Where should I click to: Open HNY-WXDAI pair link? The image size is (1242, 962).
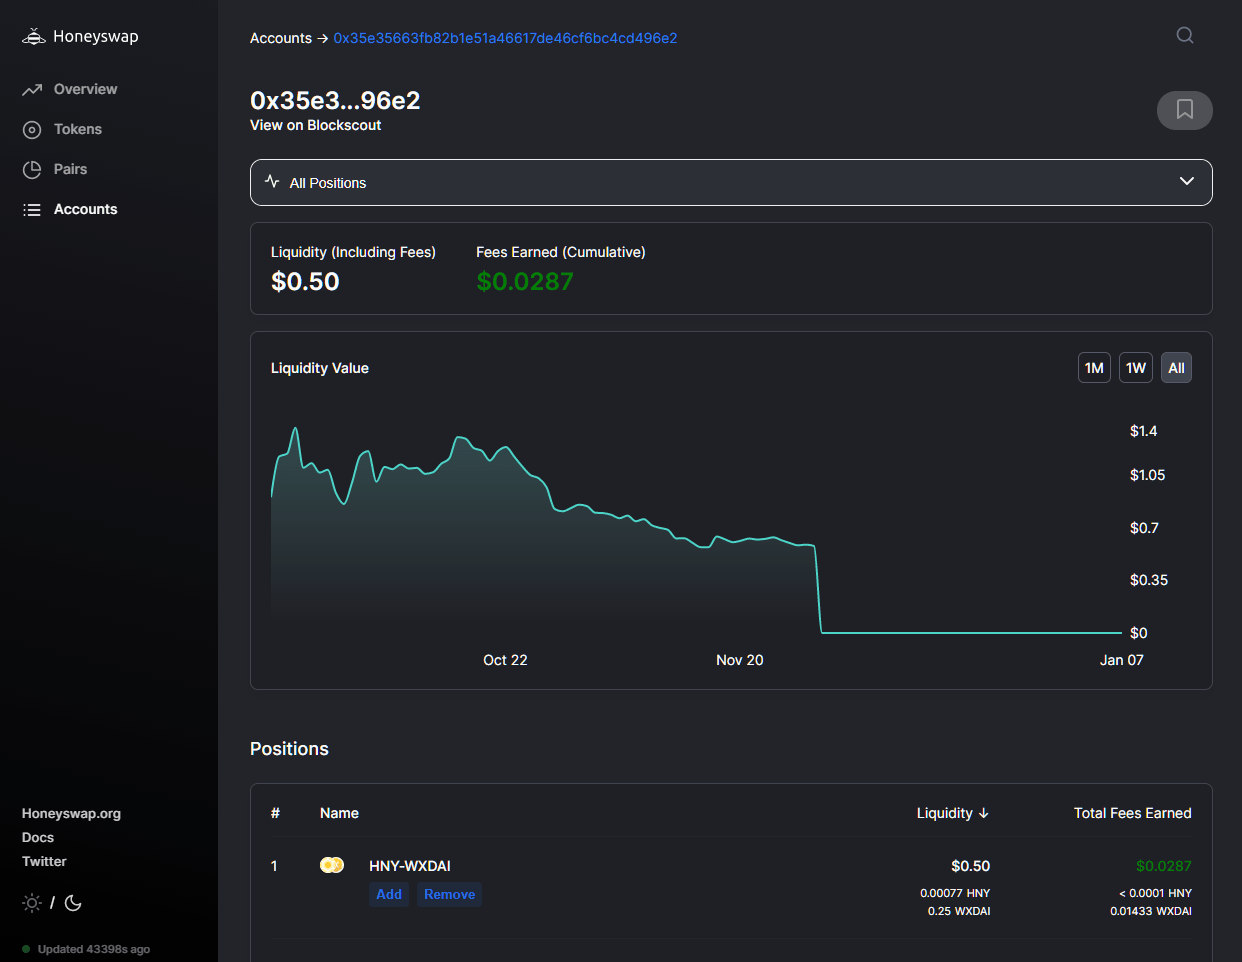pyautogui.click(x=410, y=866)
